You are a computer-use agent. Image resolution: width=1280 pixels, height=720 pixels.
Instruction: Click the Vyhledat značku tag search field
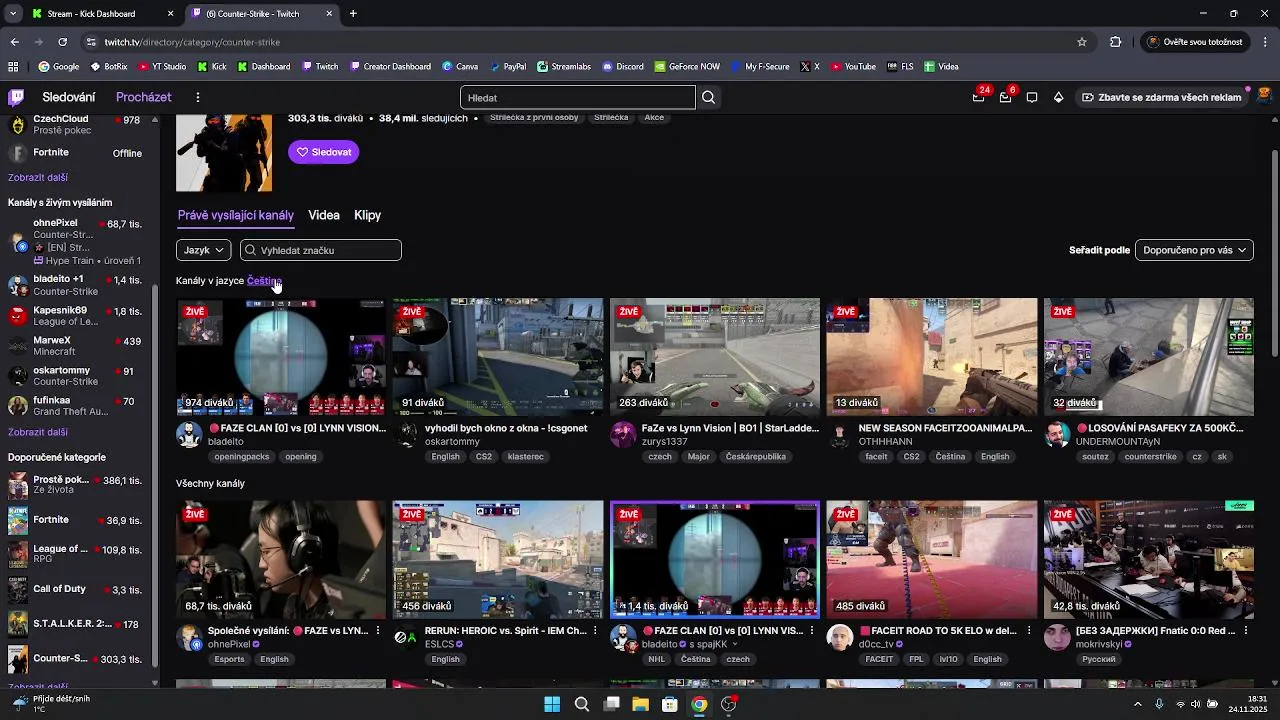(x=321, y=250)
